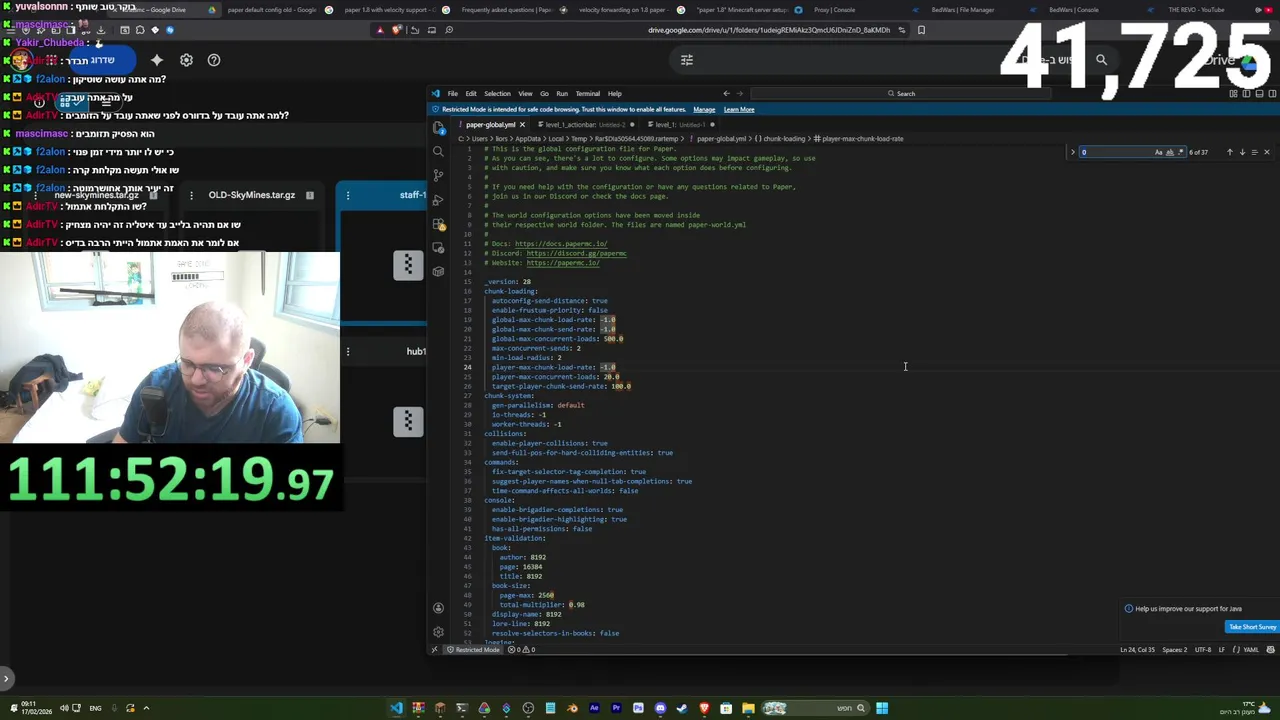Go to the previous find match
Image resolution: width=1280 pixels, height=720 pixels.
click(x=1230, y=152)
